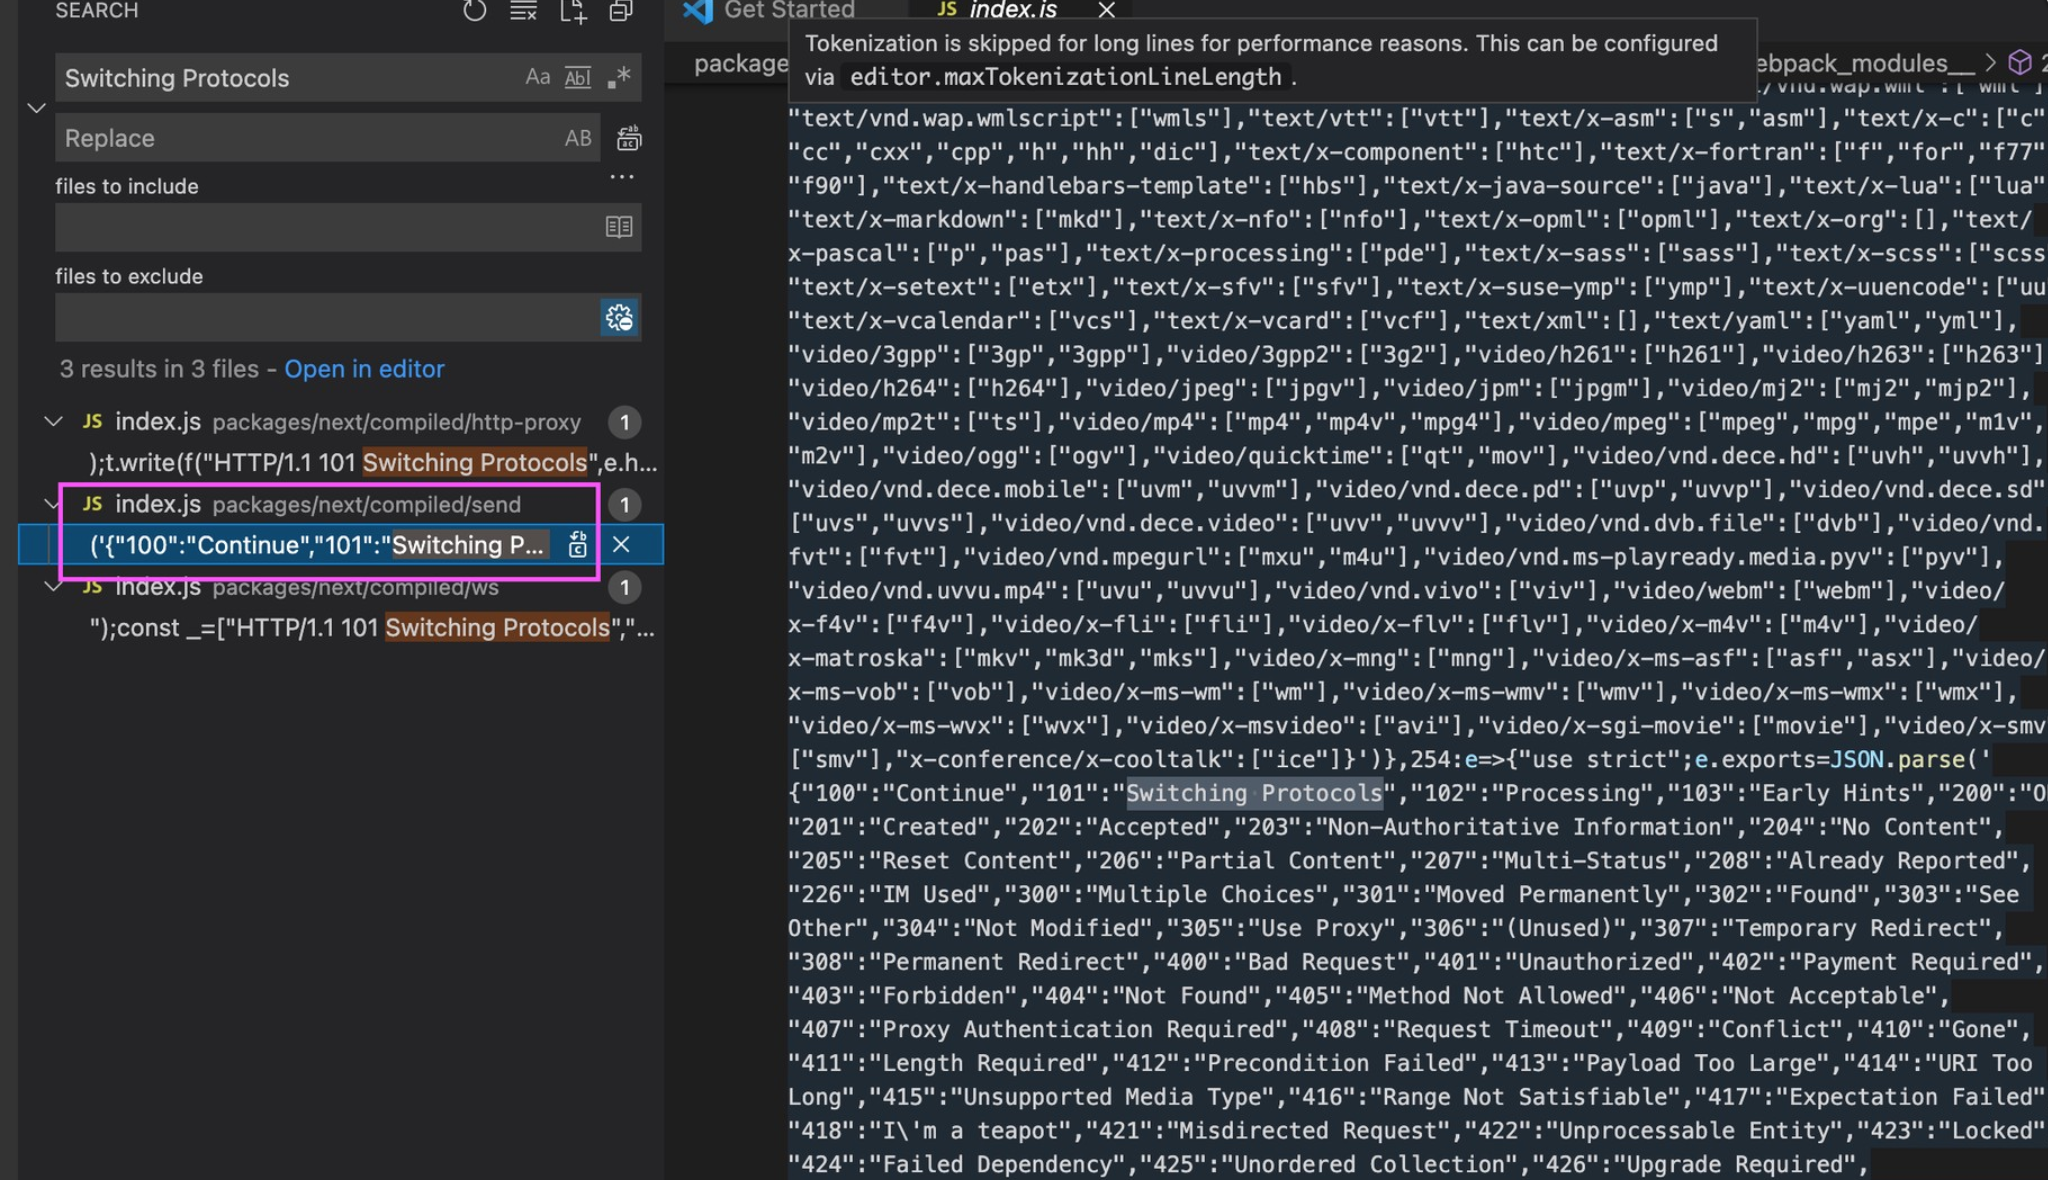Click the JS icon on ws index.js row
Image resolution: width=2048 pixels, height=1180 pixels.
point(92,587)
